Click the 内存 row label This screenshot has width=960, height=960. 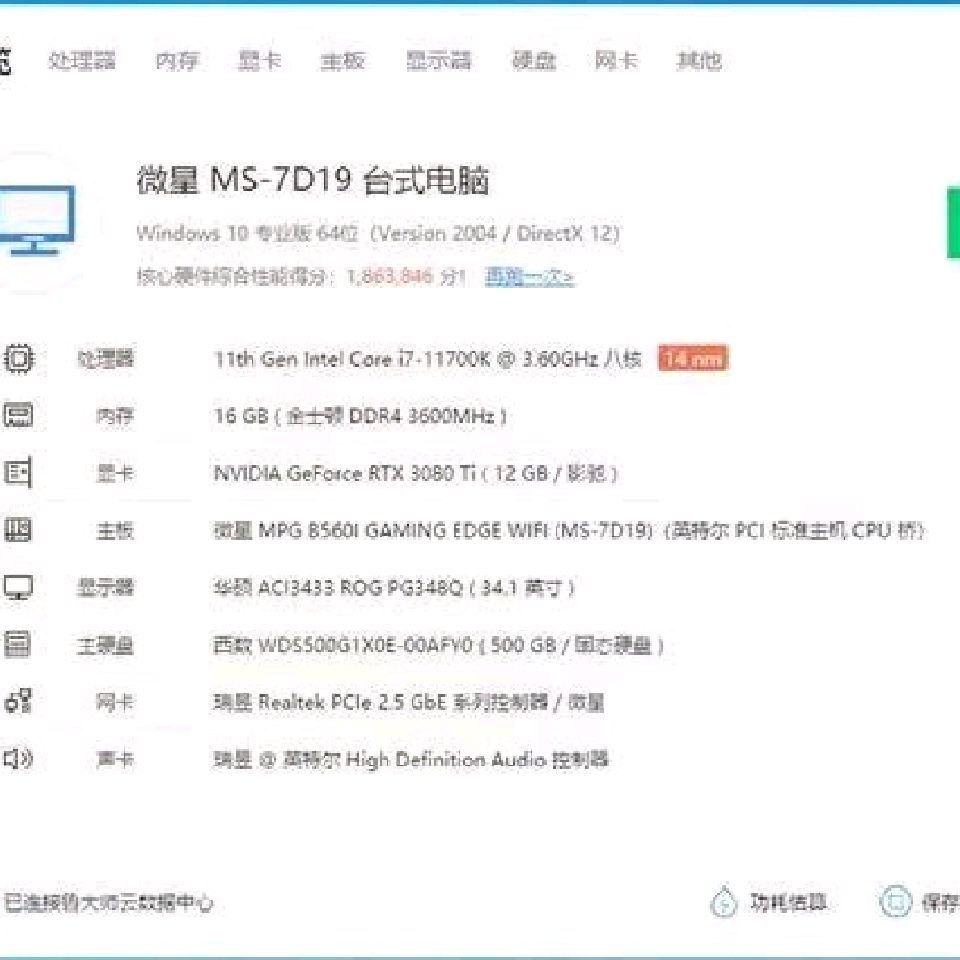(114, 416)
